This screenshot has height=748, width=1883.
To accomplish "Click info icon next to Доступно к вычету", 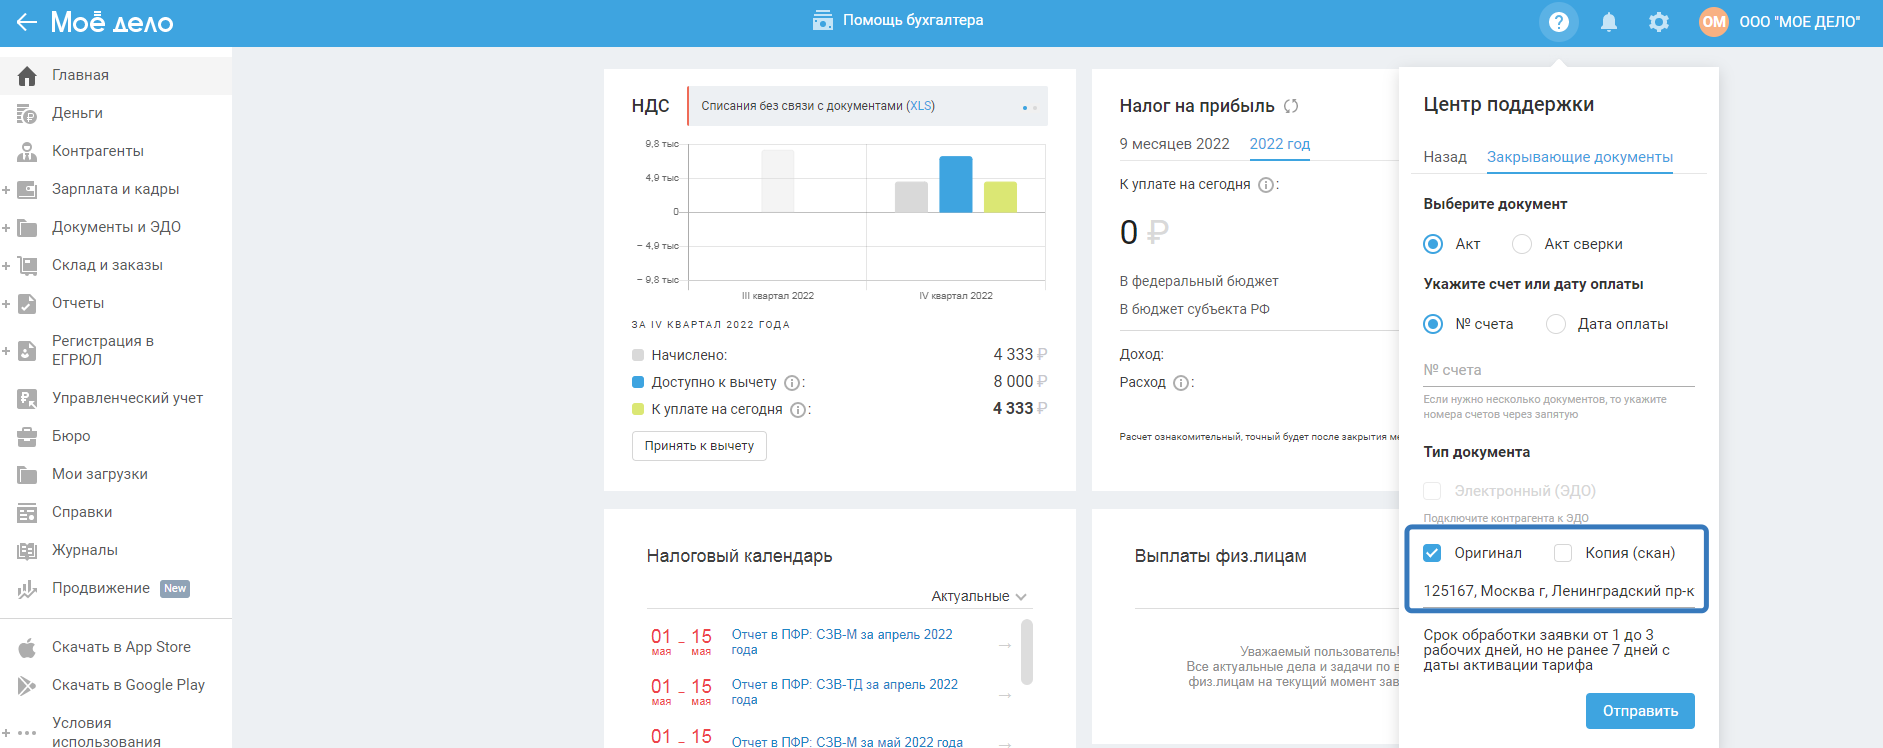I will click(x=792, y=382).
